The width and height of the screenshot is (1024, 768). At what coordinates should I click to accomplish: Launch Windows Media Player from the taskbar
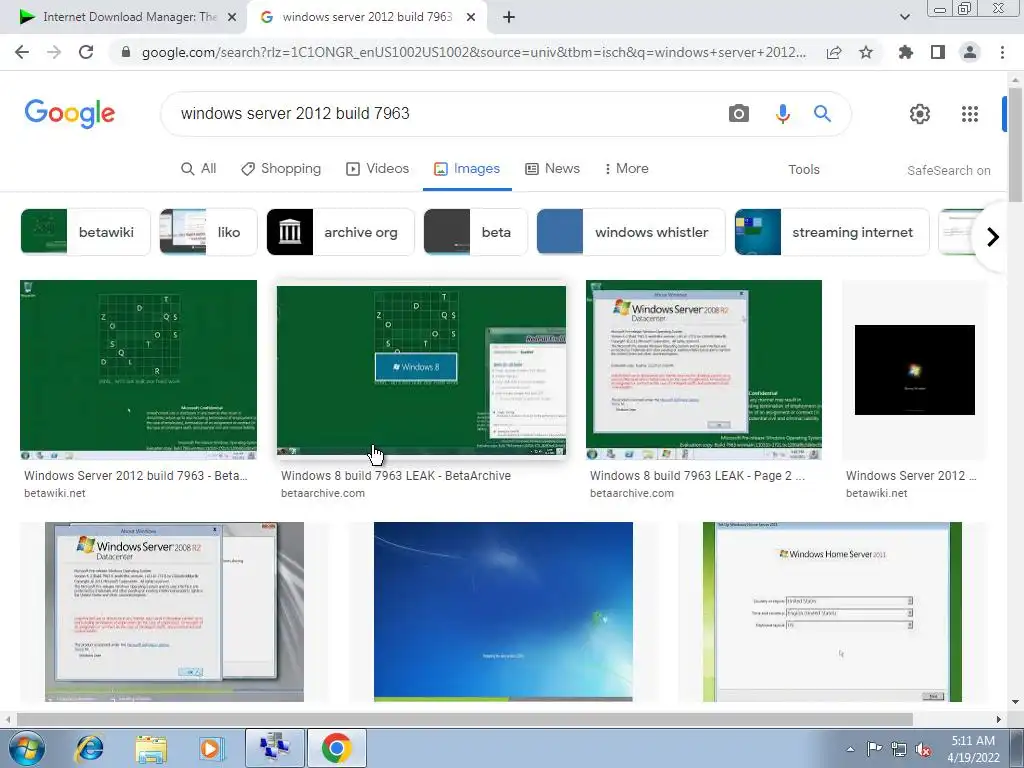click(x=211, y=748)
